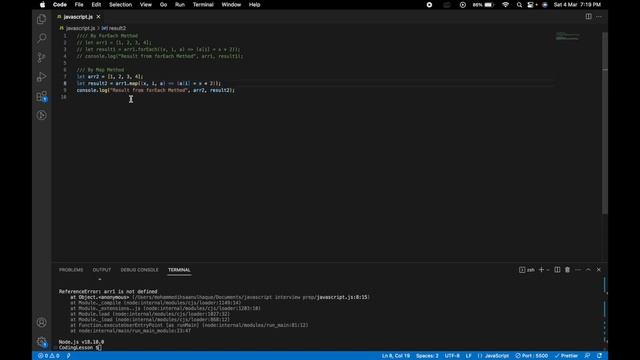This screenshot has width=640, height=360.
Task: Open the Extensions view
Action: (x=41, y=96)
